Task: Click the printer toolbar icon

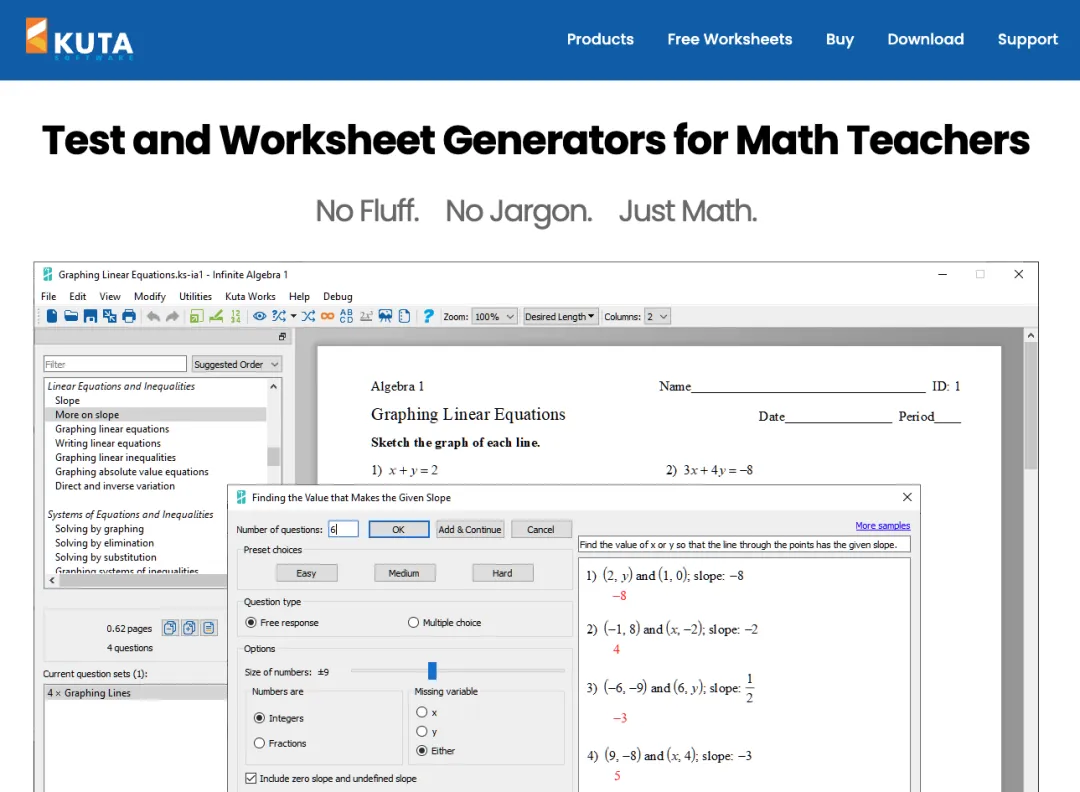Action: (x=129, y=316)
